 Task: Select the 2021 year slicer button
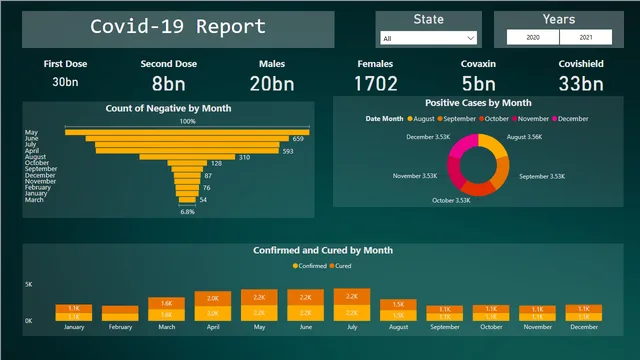pyautogui.click(x=586, y=37)
